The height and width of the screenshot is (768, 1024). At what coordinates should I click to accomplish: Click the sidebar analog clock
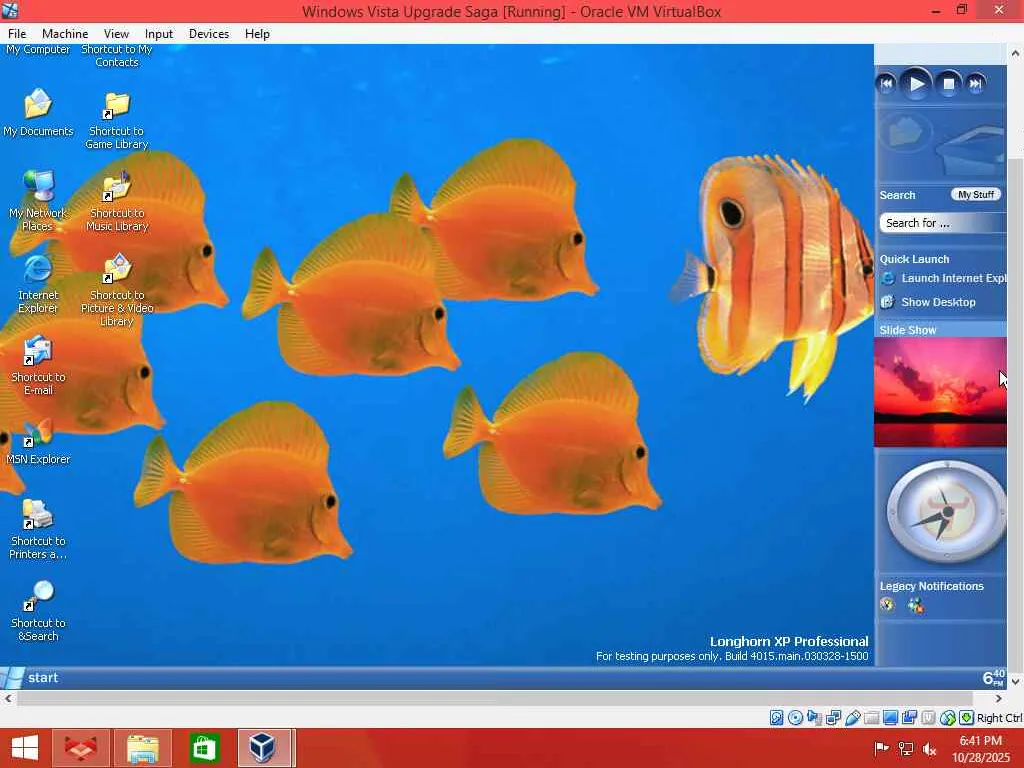click(x=946, y=512)
